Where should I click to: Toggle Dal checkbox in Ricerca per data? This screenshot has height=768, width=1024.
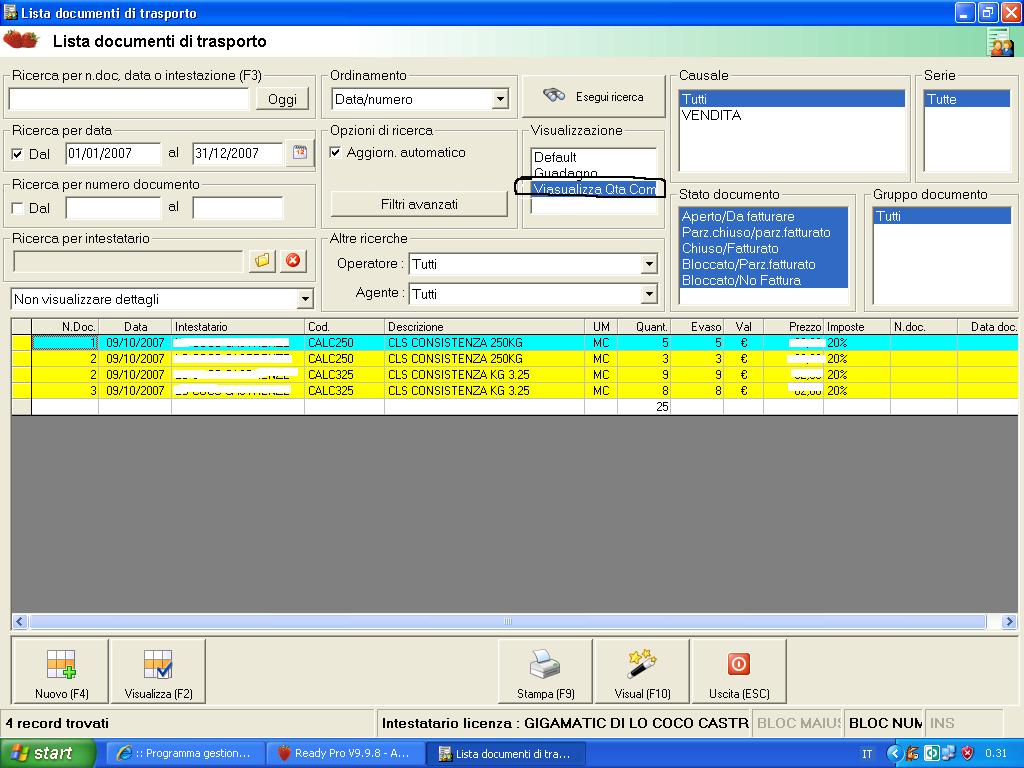[18, 154]
